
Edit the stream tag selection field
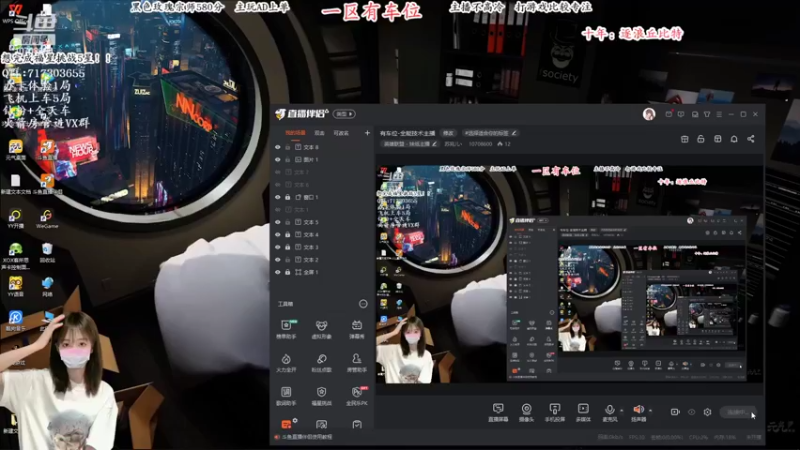coord(490,133)
